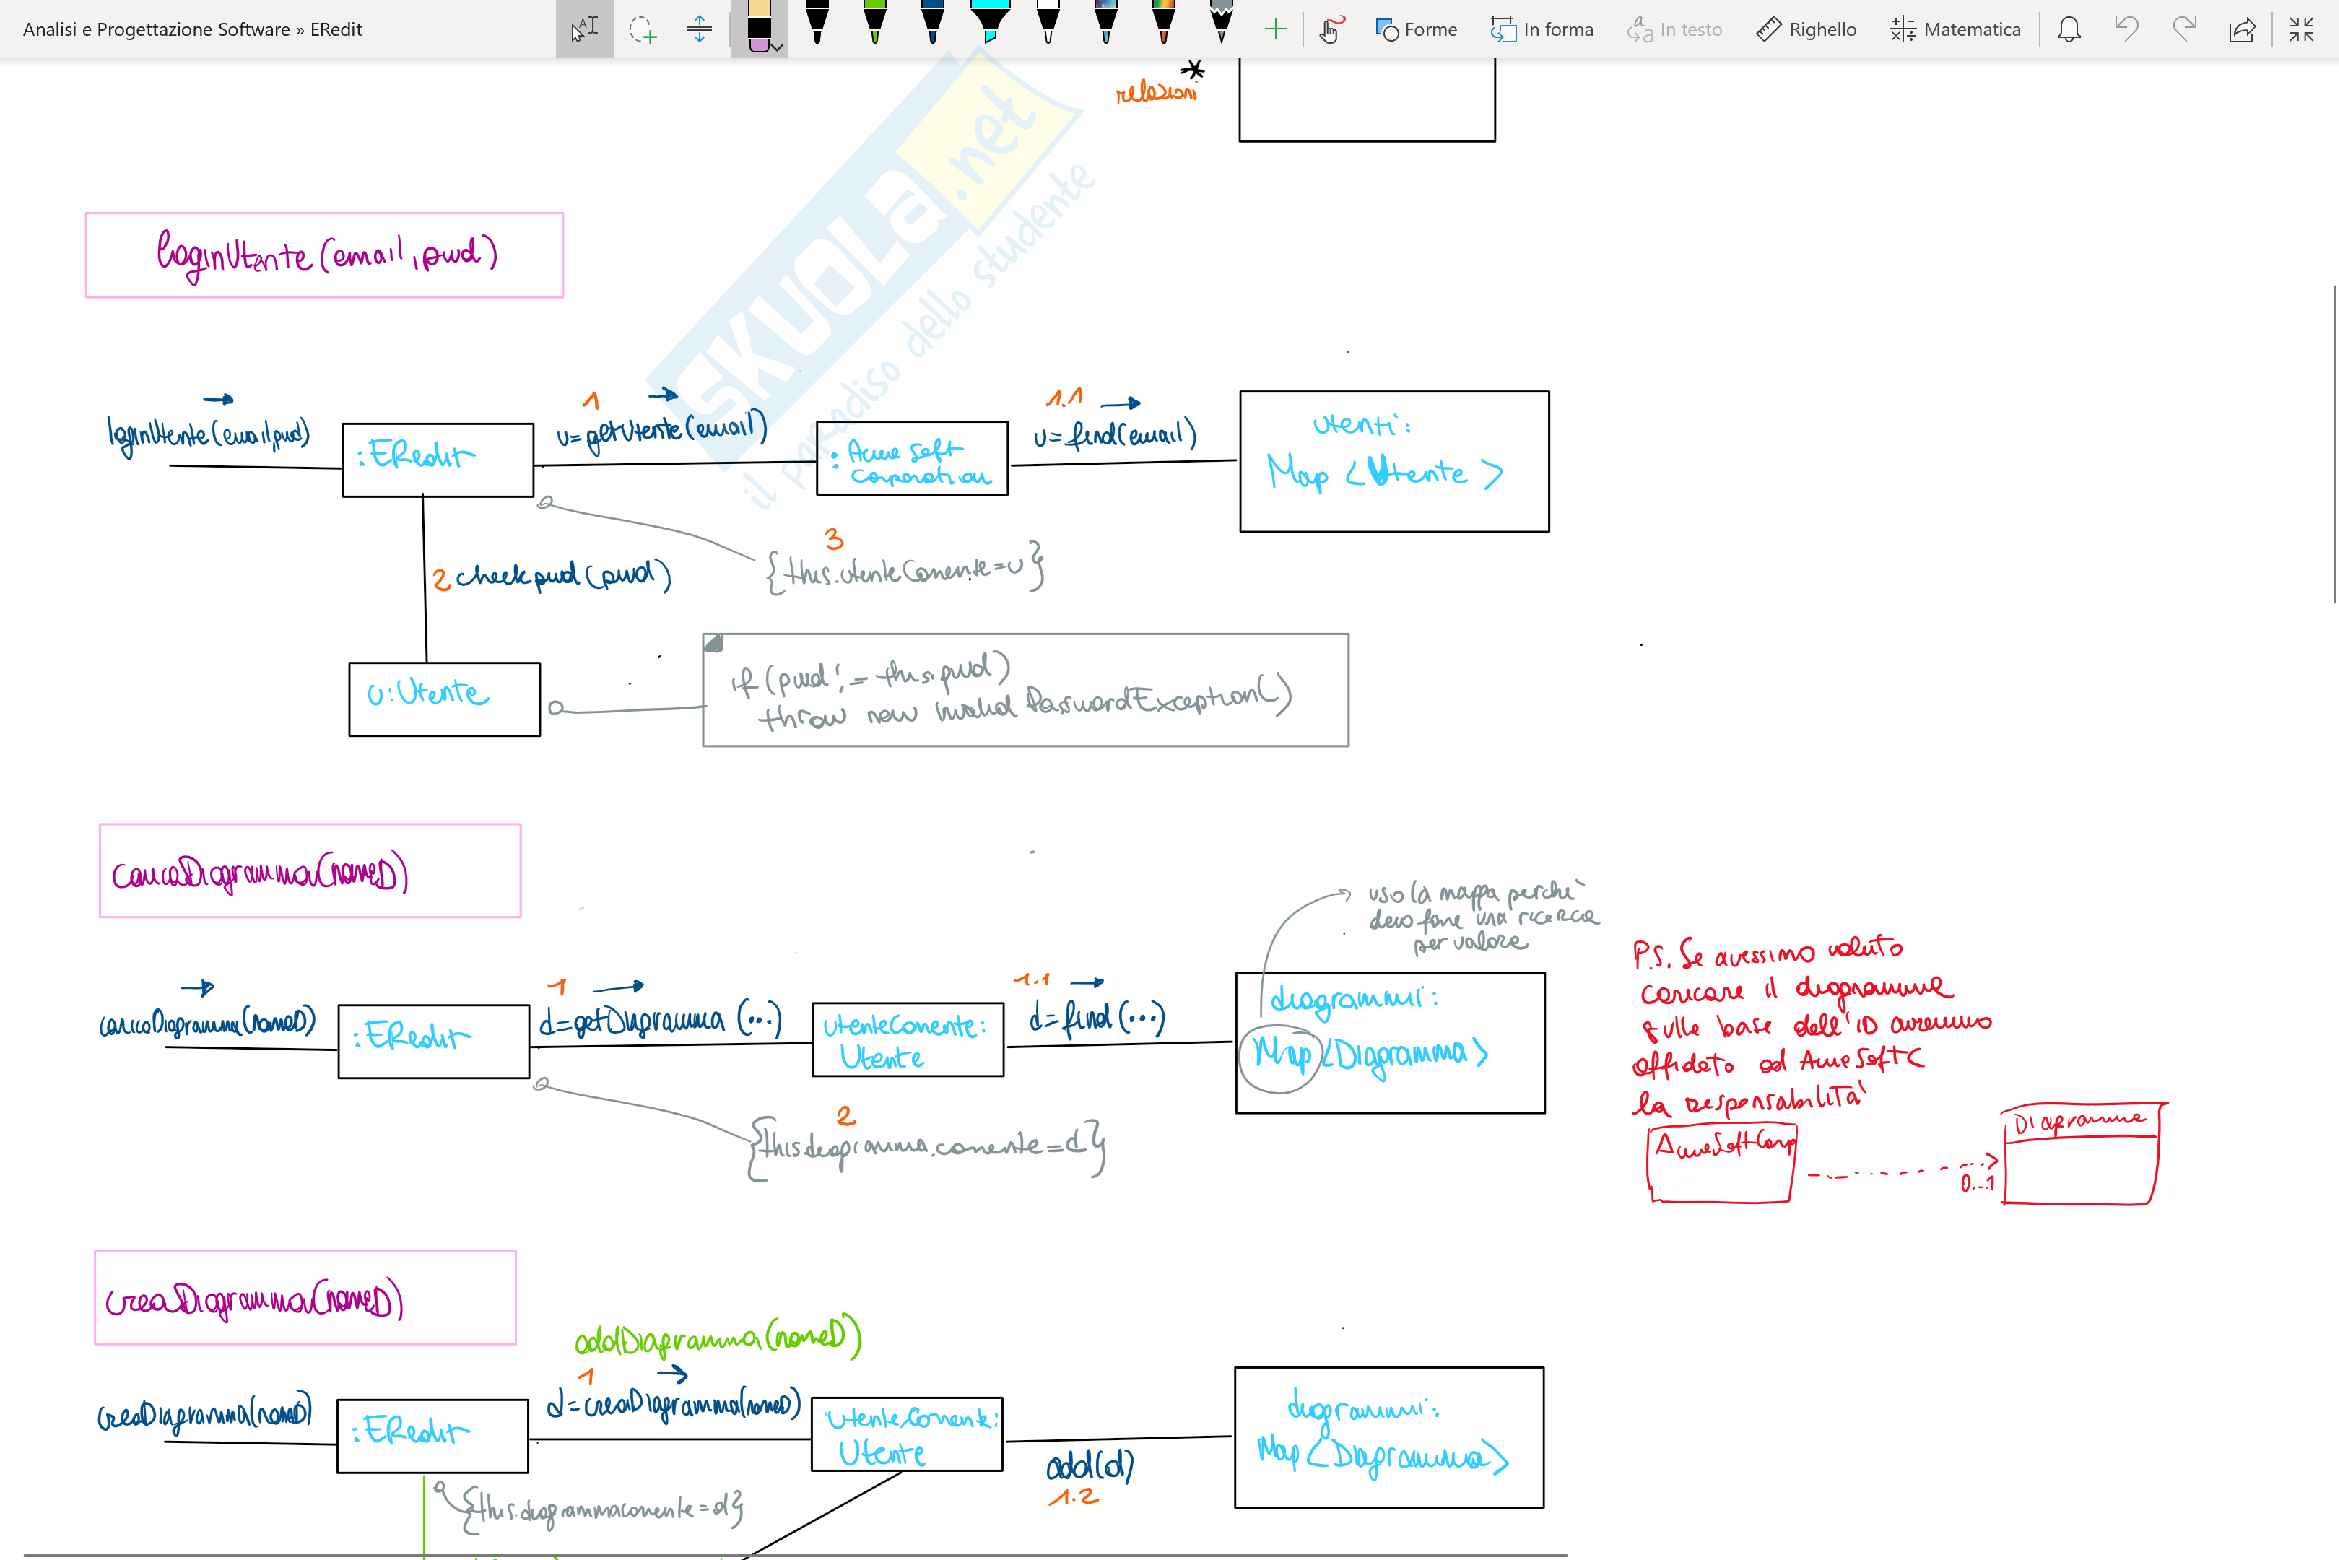This screenshot has width=2339, height=1560.
Task: Select the rainbow effect pen
Action: pyautogui.click(x=1164, y=24)
